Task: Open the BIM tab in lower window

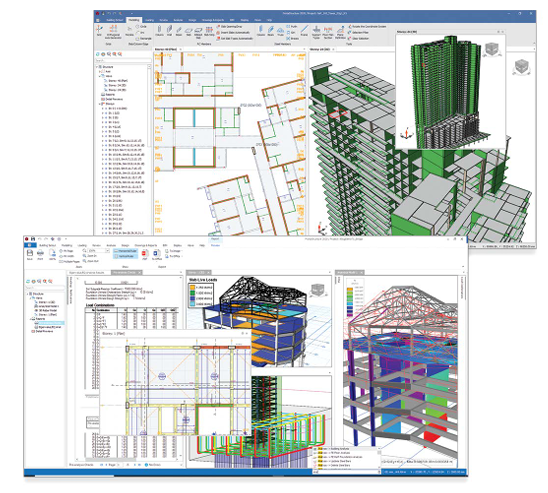Action: pyautogui.click(x=165, y=245)
